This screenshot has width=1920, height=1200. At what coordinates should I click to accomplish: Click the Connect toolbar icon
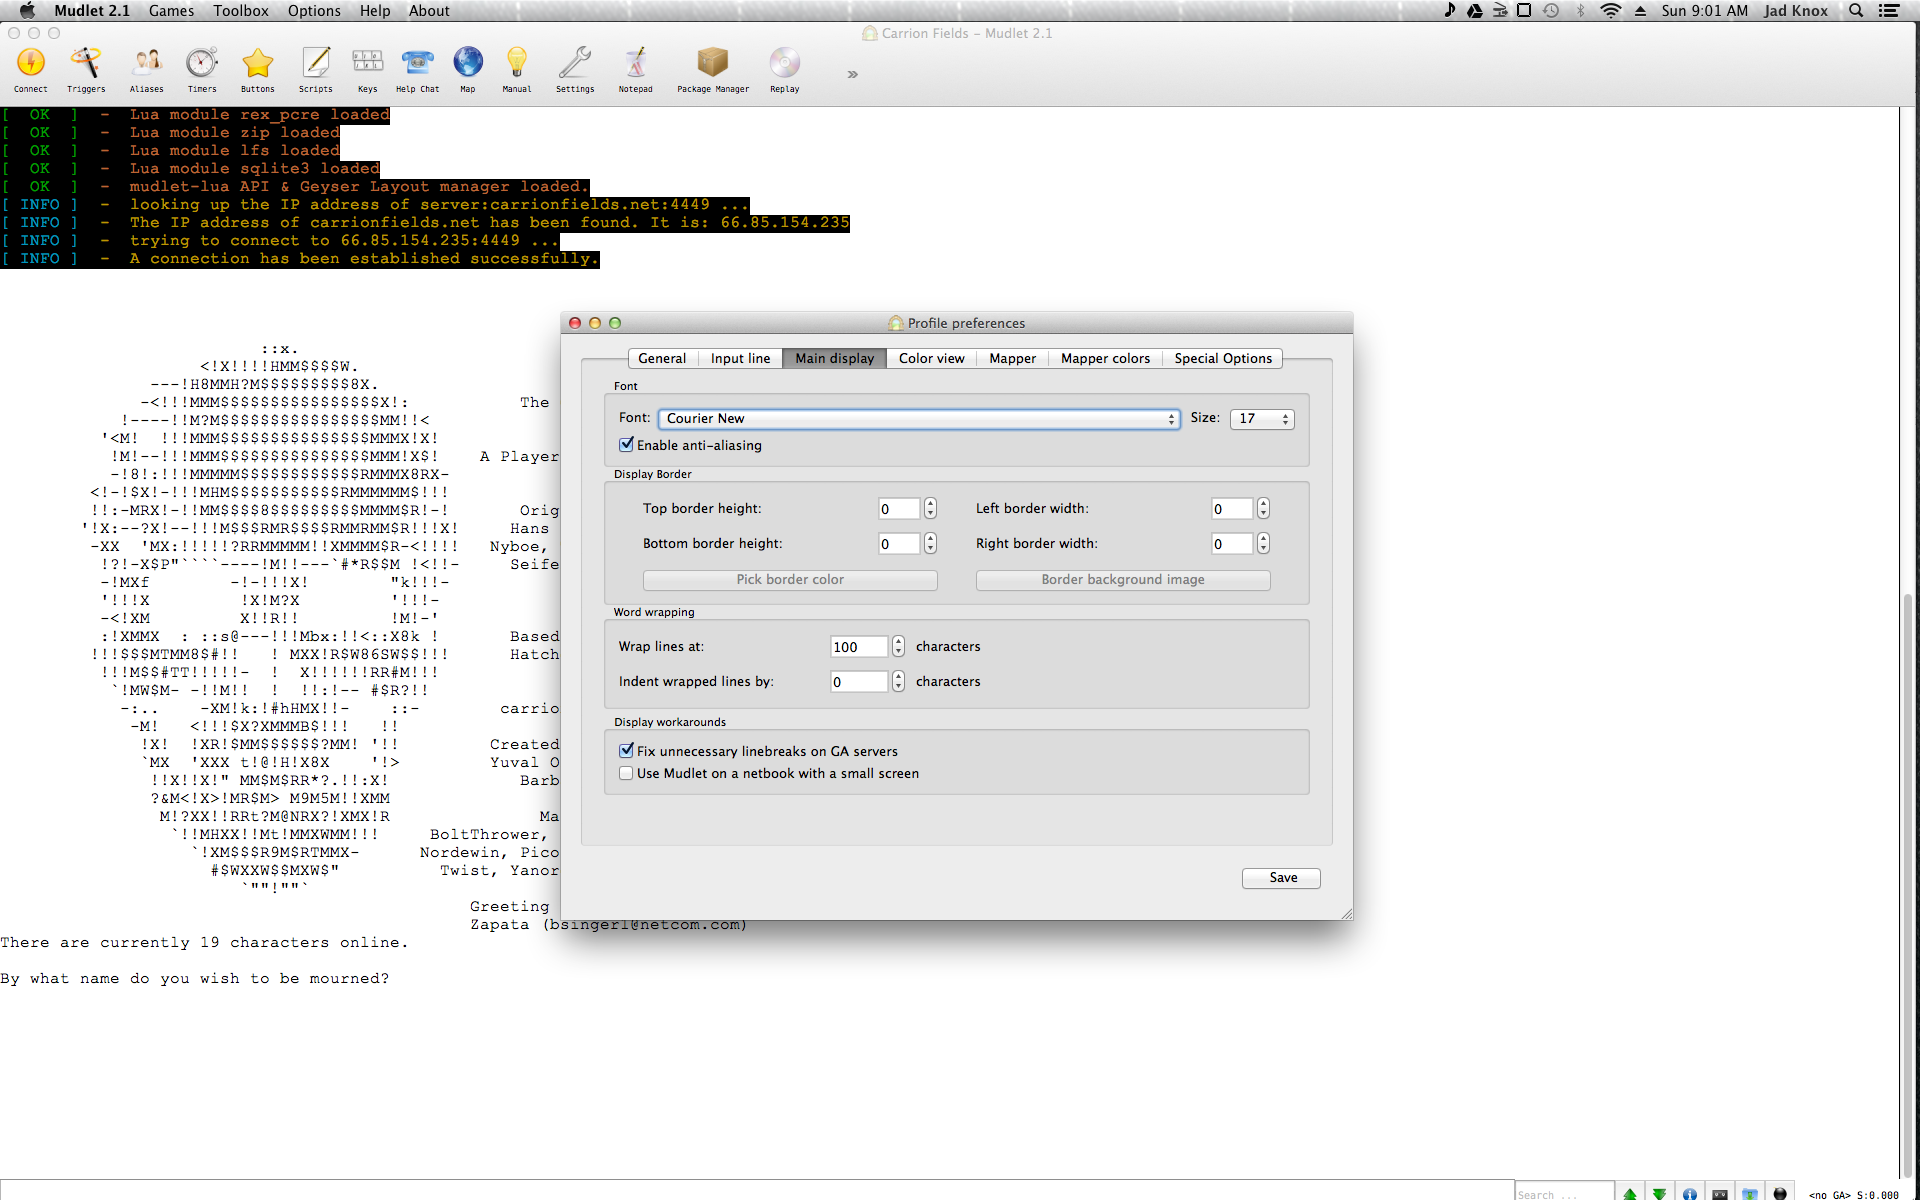tap(31, 70)
